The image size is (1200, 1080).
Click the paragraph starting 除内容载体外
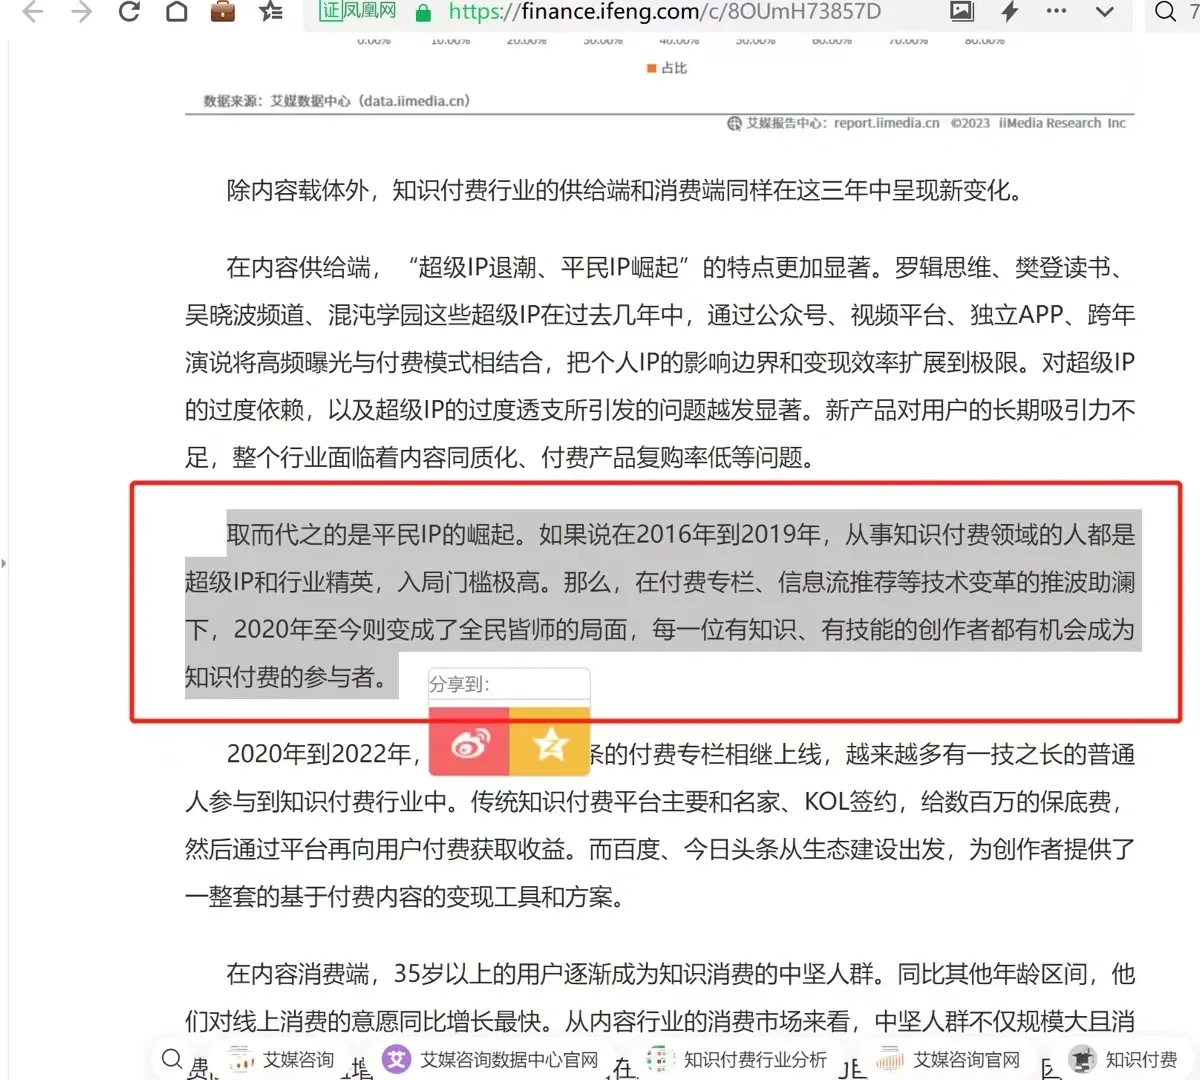pyautogui.click(x=627, y=190)
